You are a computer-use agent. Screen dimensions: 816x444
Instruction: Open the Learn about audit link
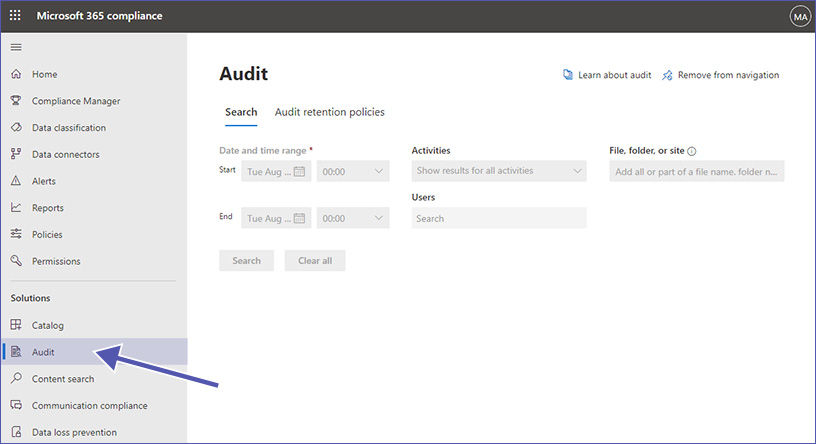(x=614, y=75)
